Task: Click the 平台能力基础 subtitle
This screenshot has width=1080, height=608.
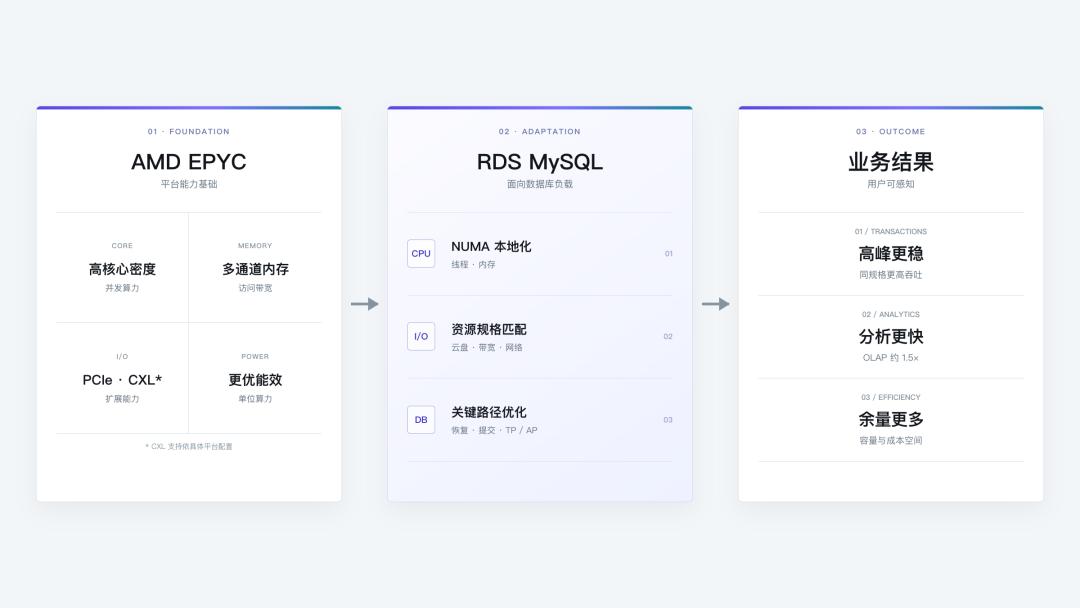Action: click(x=189, y=184)
